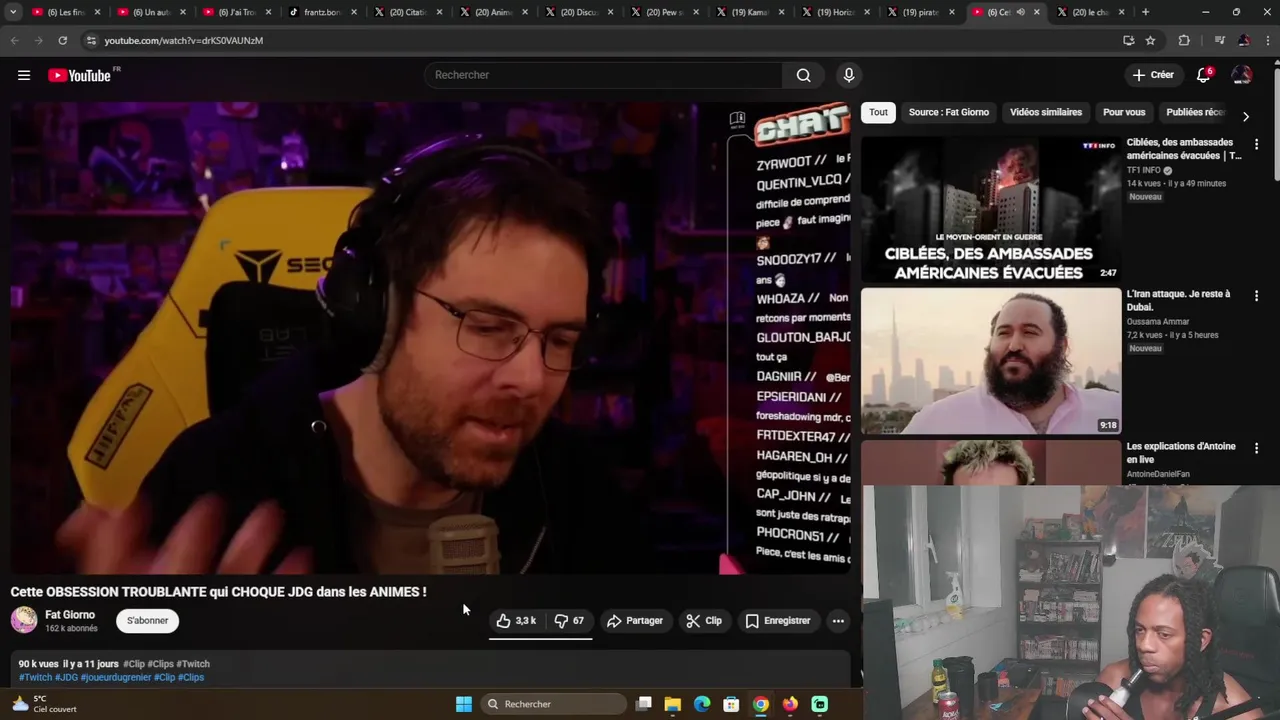Image resolution: width=1280 pixels, height=720 pixels.
Task: Close the (6) Un aut browser tab
Action: (183, 12)
